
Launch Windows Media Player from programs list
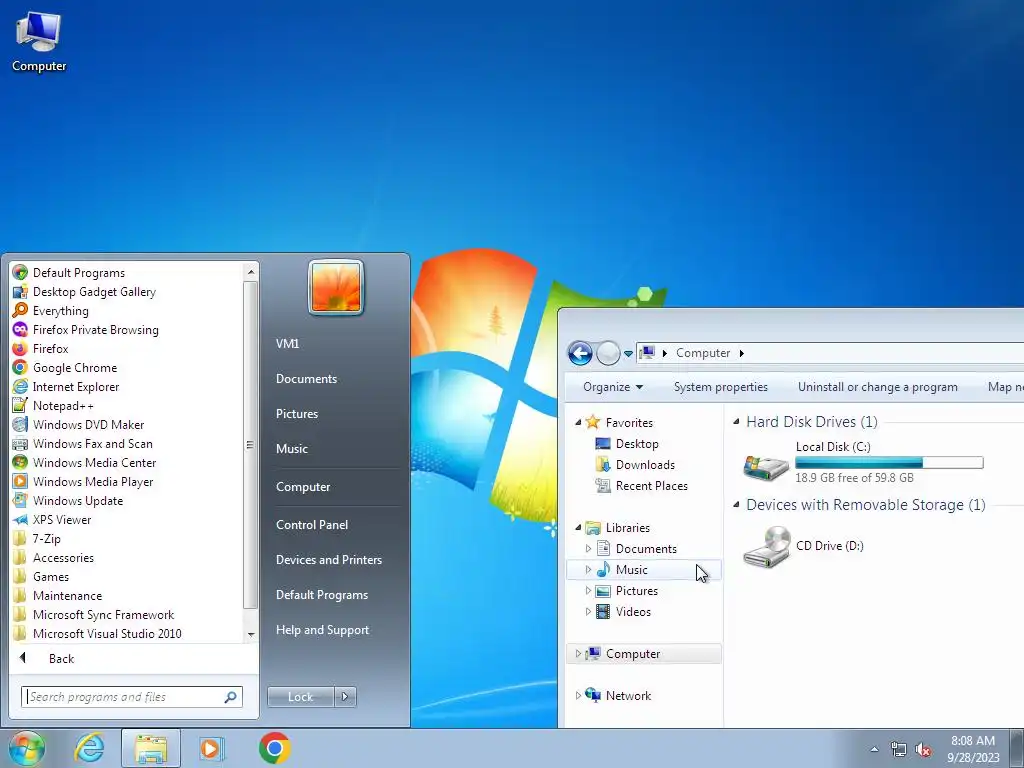pos(93,481)
